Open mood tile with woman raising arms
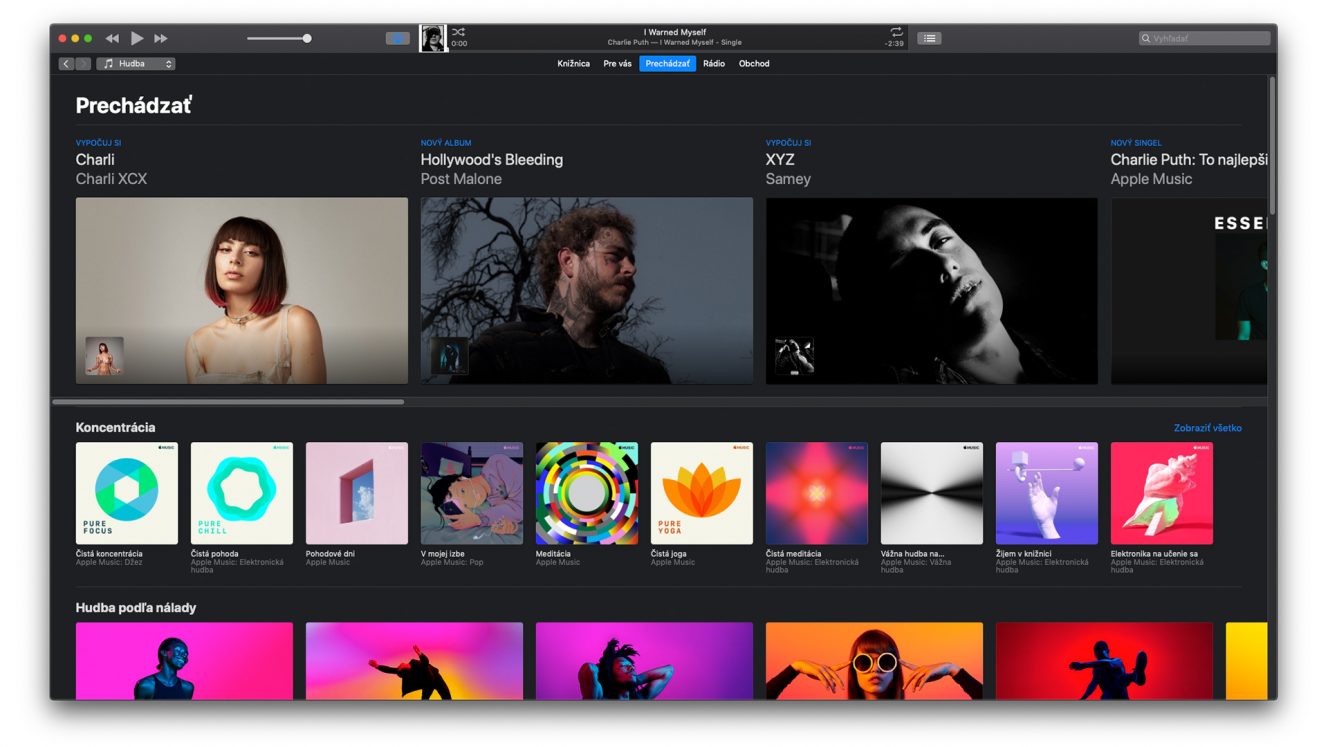 click(645, 661)
